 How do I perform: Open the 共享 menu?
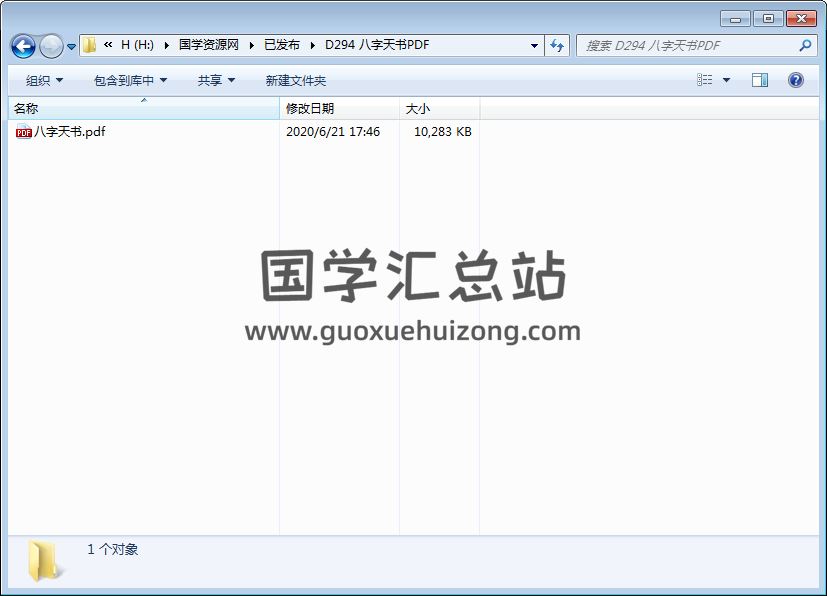tap(216, 80)
